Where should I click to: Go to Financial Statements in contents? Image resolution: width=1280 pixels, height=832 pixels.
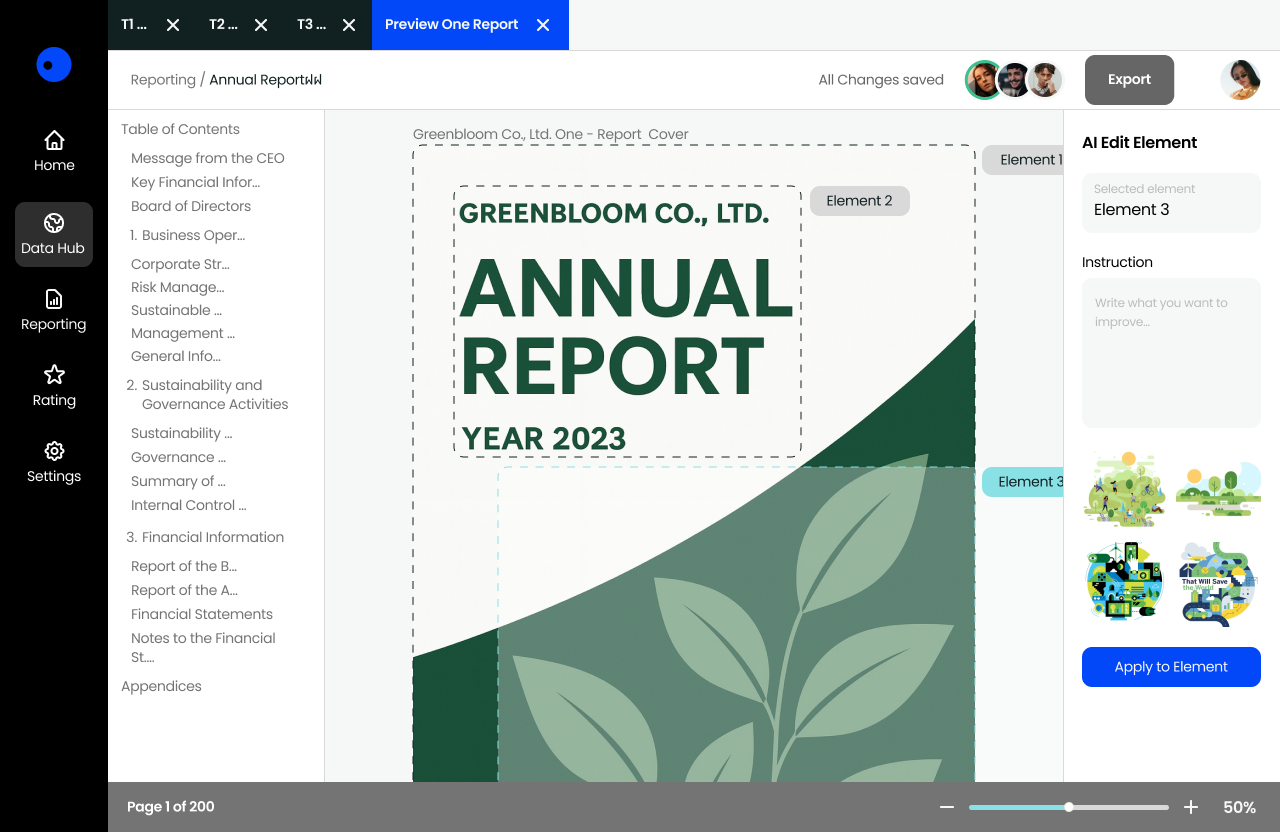(x=202, y=614)
